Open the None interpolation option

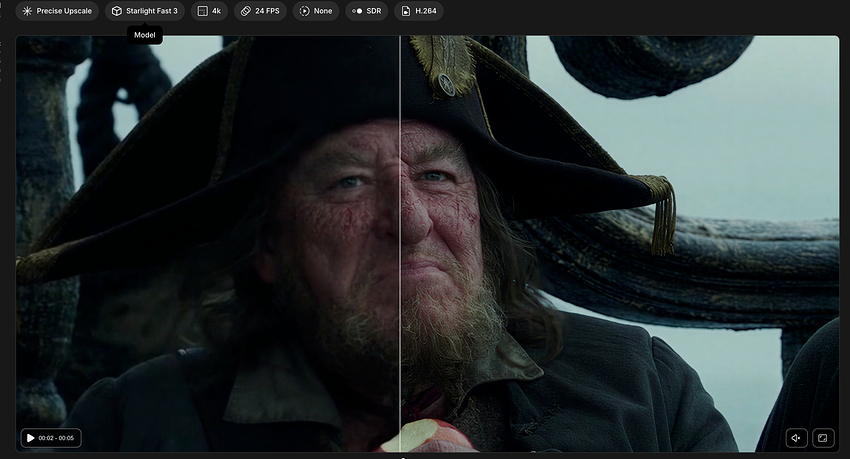pos(316,11)
